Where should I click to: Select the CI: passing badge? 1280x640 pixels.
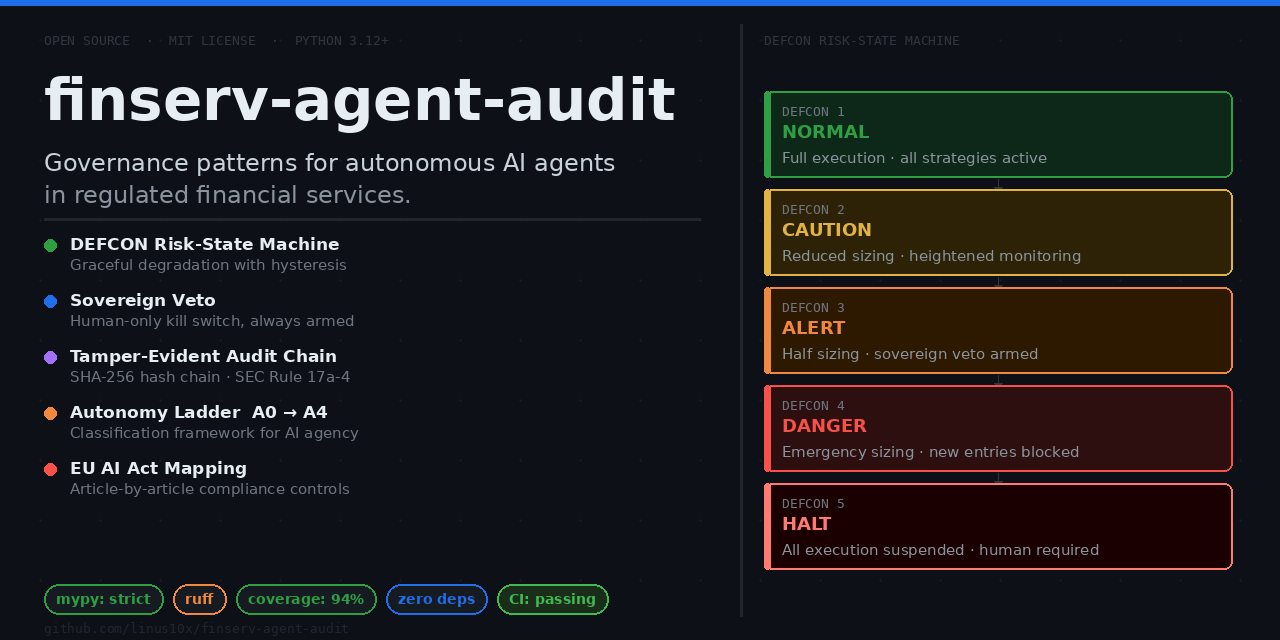click(x=553, y=599)
